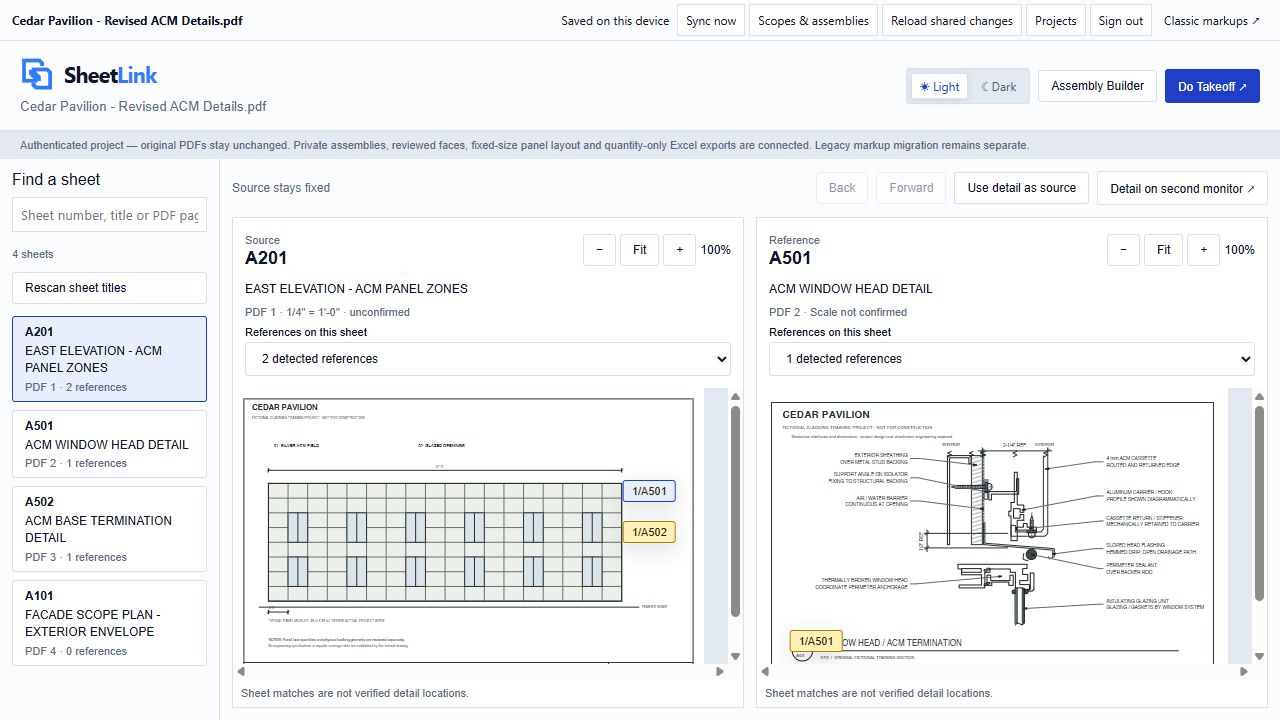The height and width of the screenshot is (720, 1280).
Task: Zoom in the Source A201 sheet
Action: coord(679,250)
